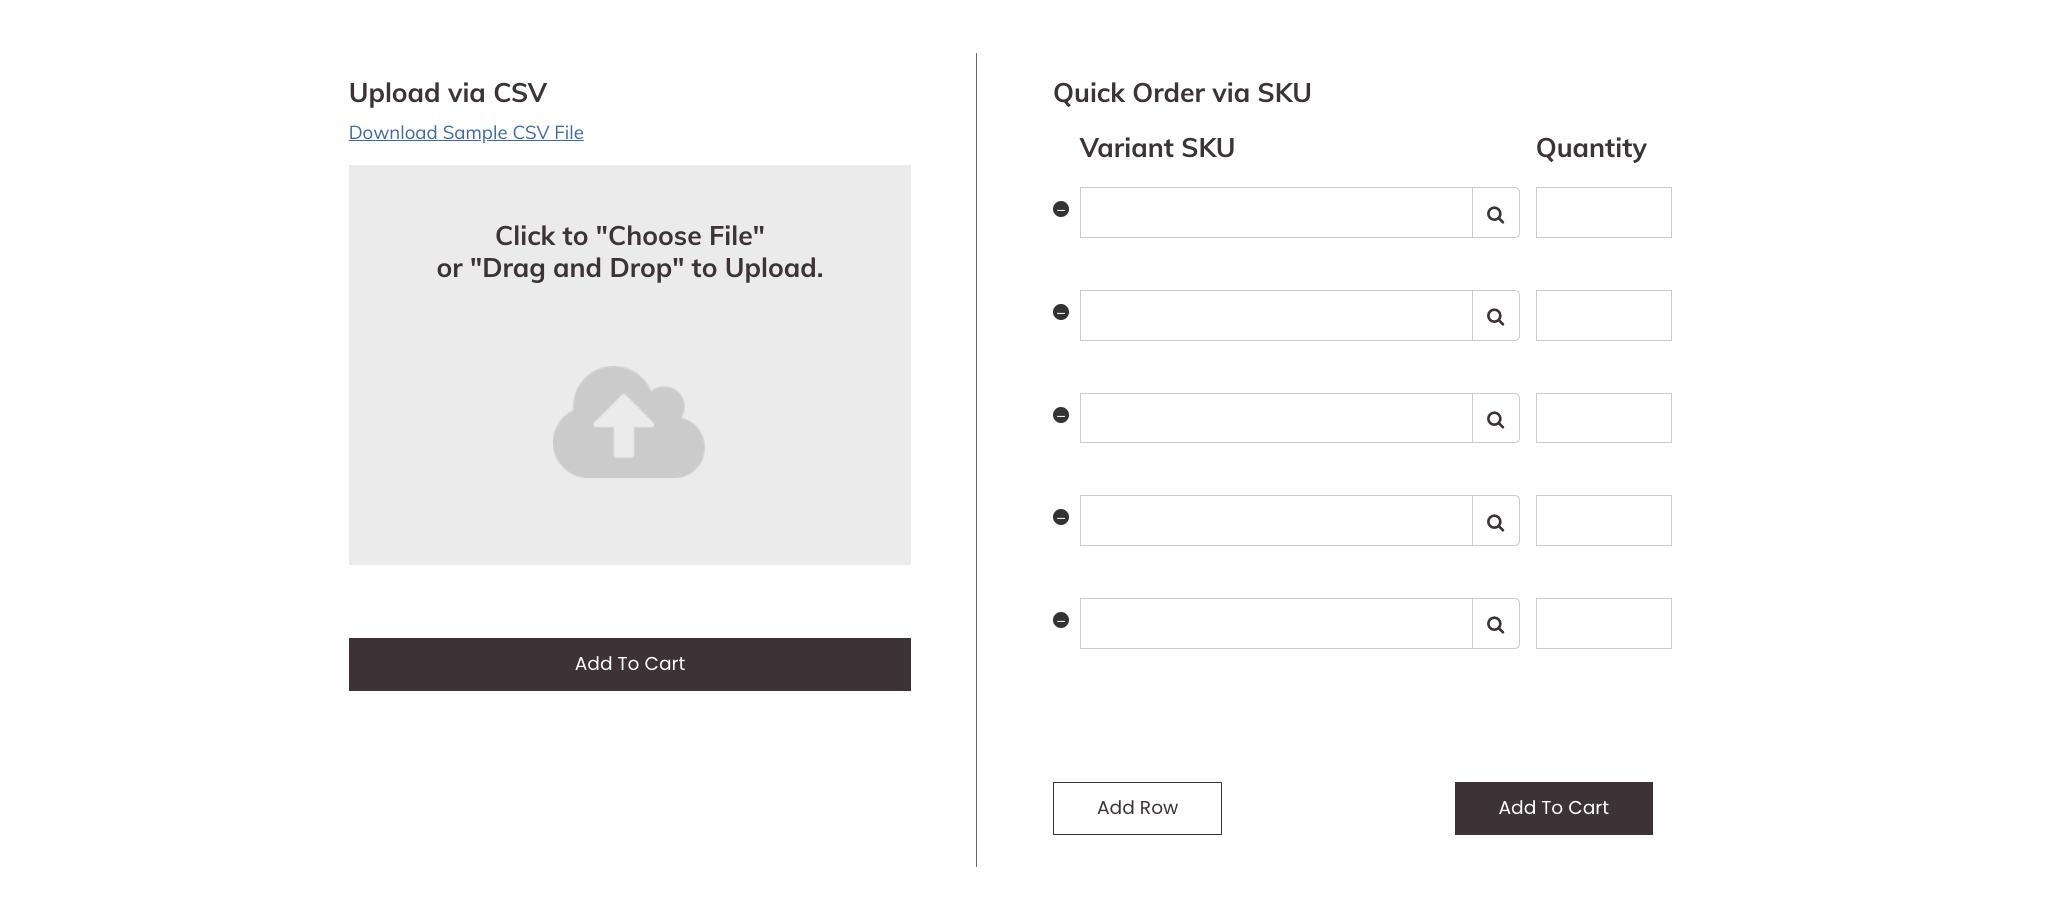
Task: Click the search icon in first SKU row
Action: click(1495, 214)
